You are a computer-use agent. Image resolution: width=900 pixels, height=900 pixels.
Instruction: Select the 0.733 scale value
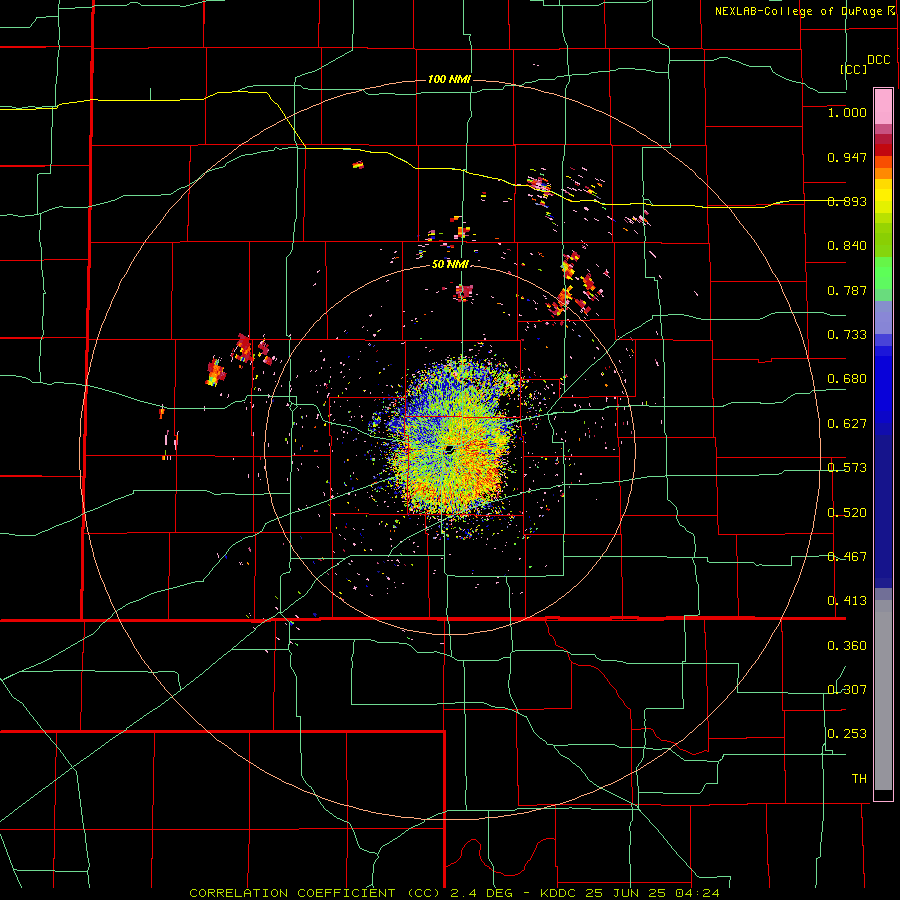[847, 335]
